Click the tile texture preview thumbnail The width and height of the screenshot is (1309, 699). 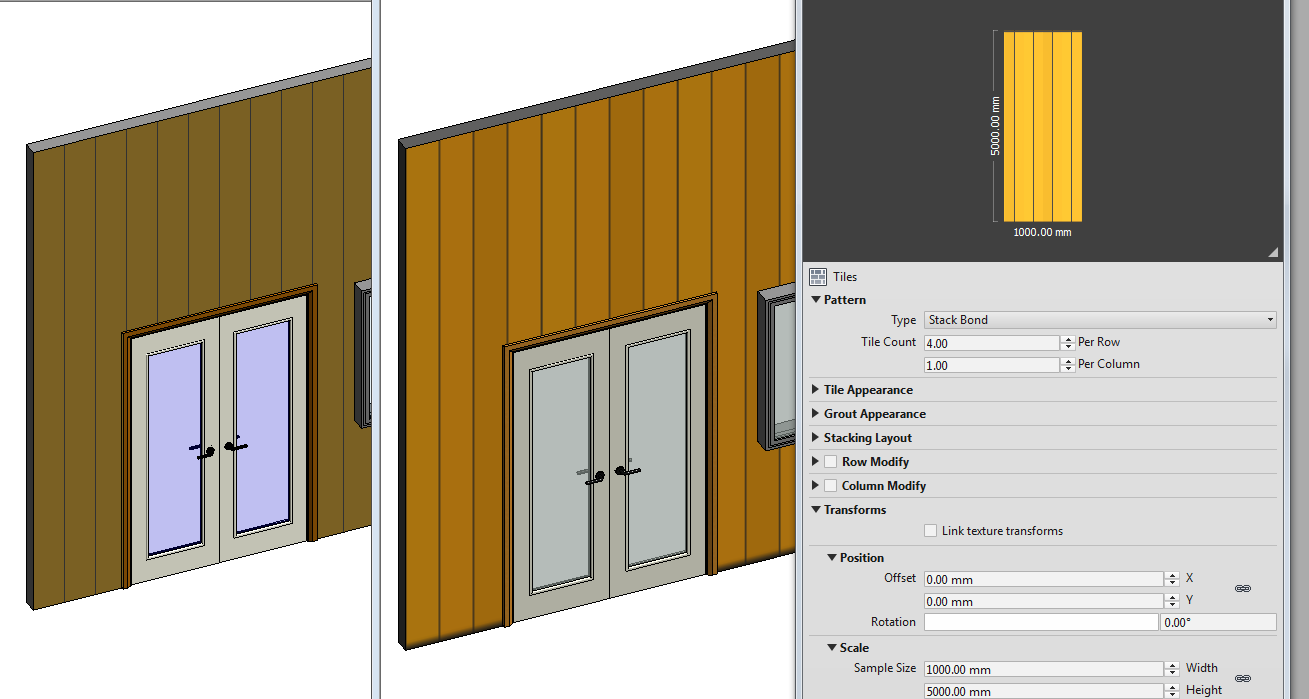point(1043,126)
